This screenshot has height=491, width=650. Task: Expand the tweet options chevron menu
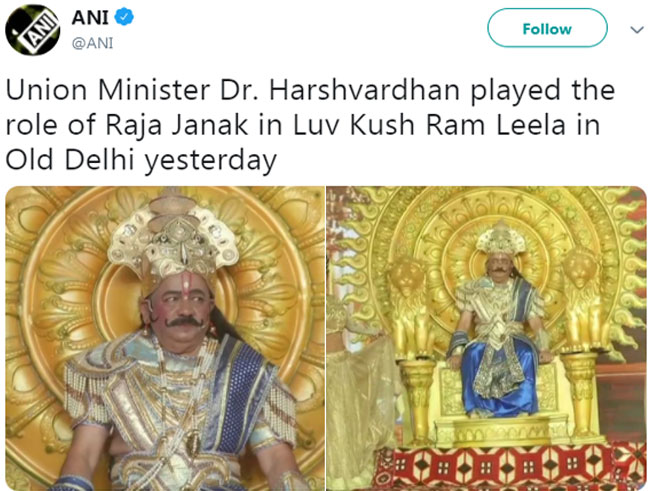pyautogui.click(x=637, y=30)
